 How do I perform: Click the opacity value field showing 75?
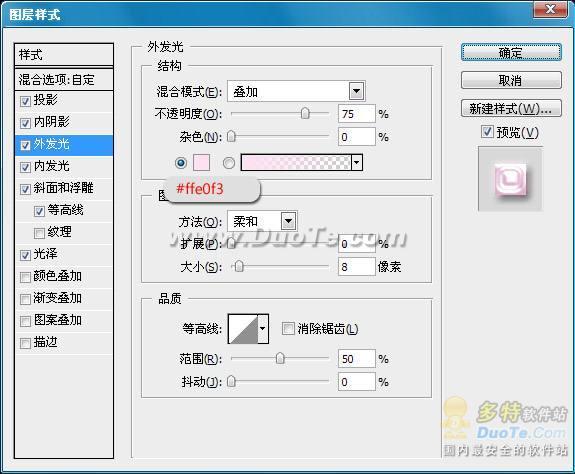[357, 114]
